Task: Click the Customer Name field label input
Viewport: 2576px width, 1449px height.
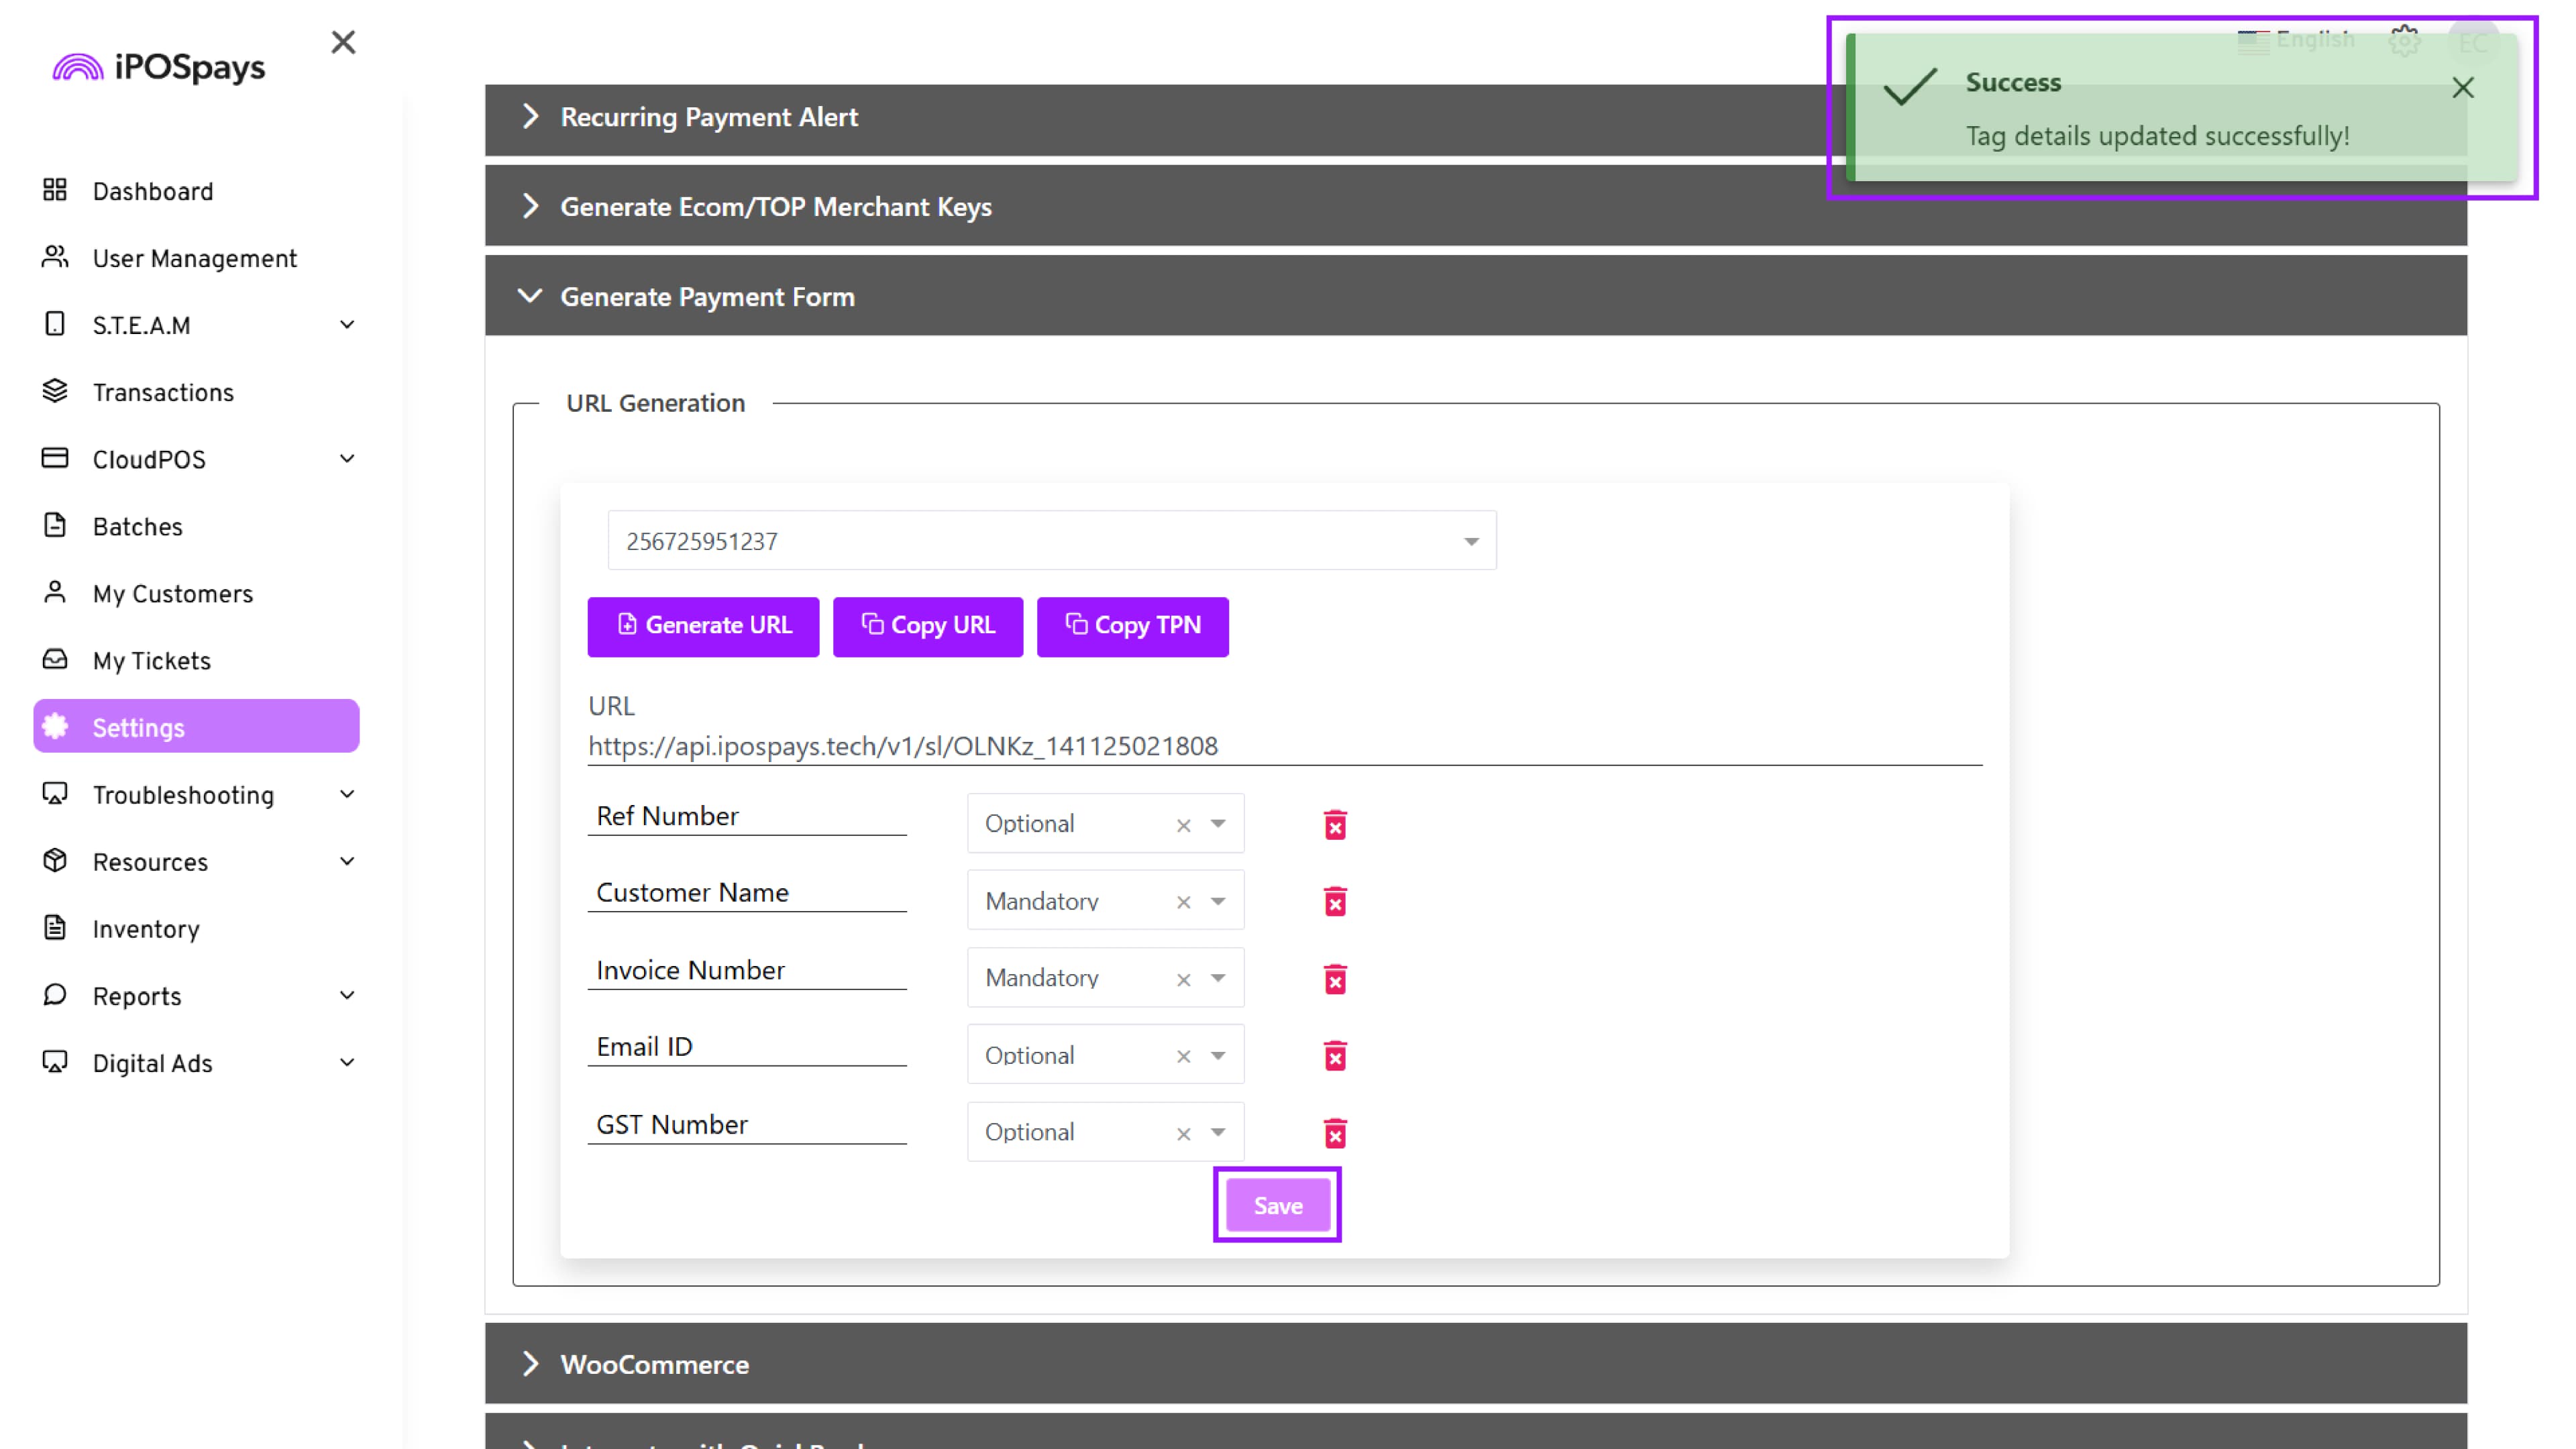Action: pyautogui.click(x=746, y=892)
